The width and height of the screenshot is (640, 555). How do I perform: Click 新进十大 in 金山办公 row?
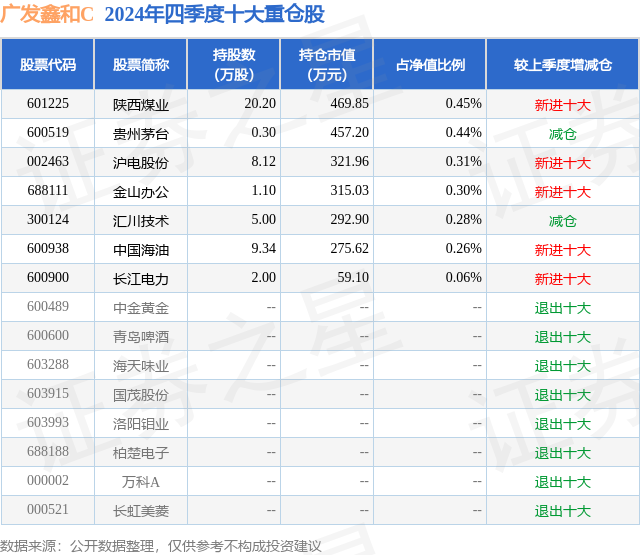[x=563, y=192]
